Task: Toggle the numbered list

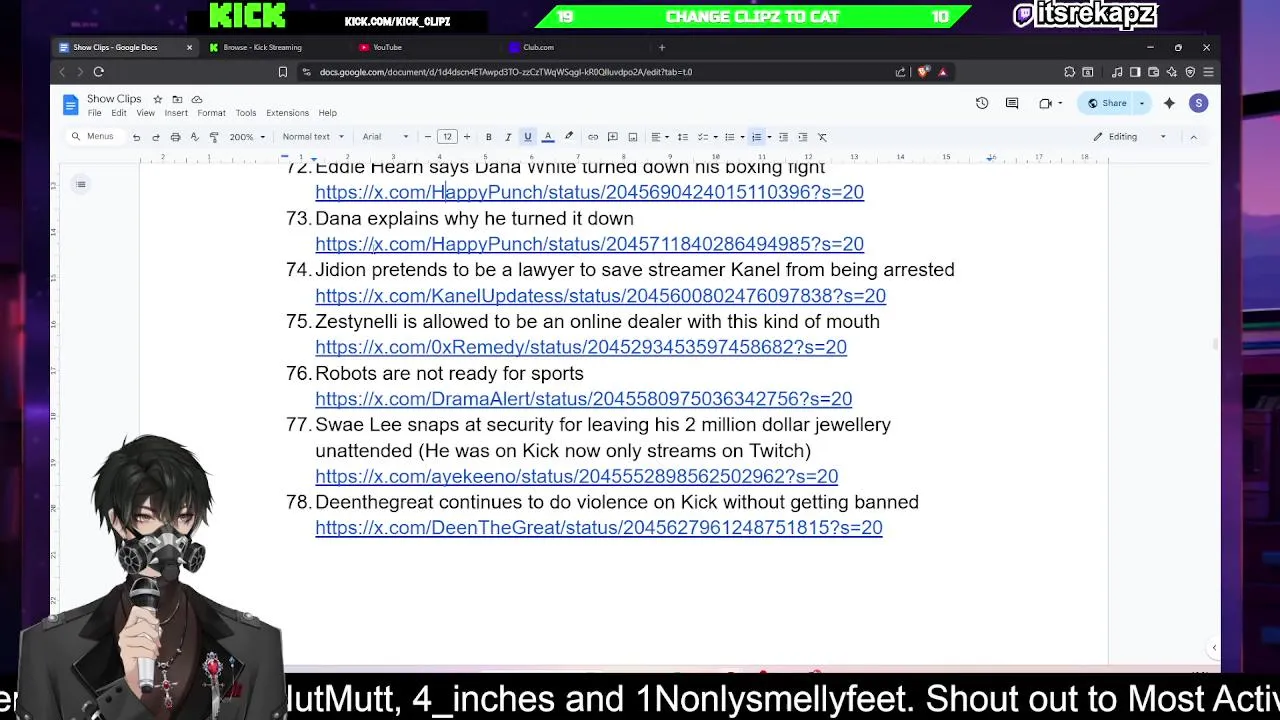Action: coord(757,137)
